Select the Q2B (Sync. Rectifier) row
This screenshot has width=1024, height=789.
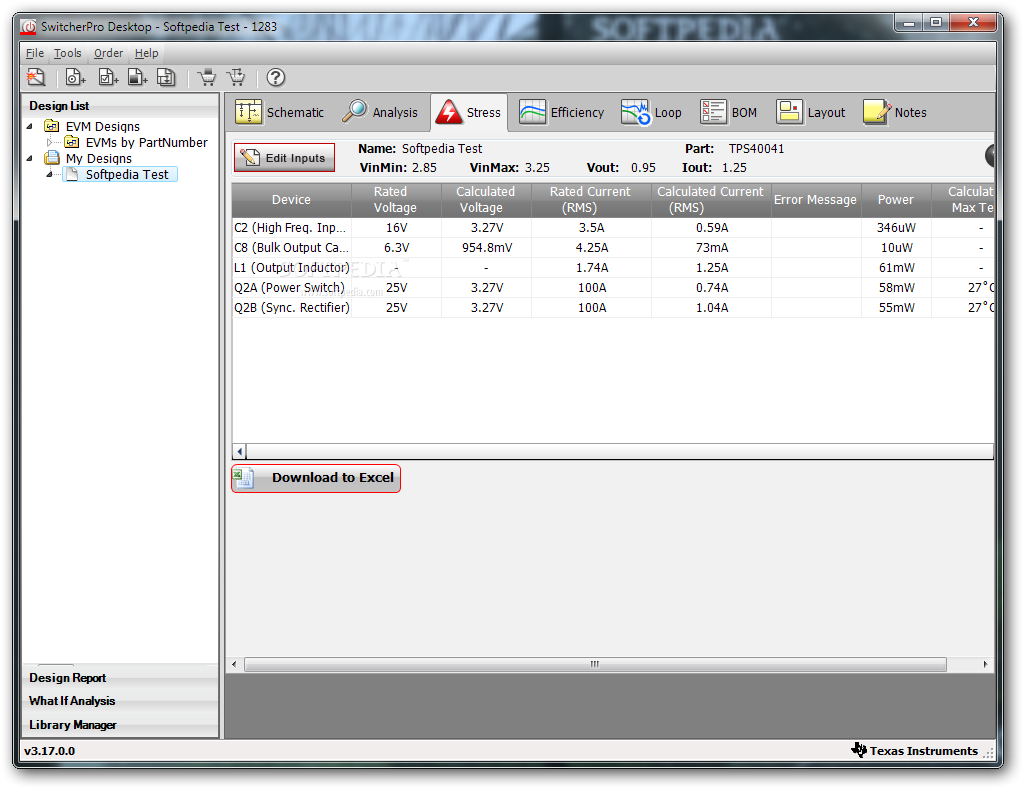pyautogui.click(x=613, y=308)
